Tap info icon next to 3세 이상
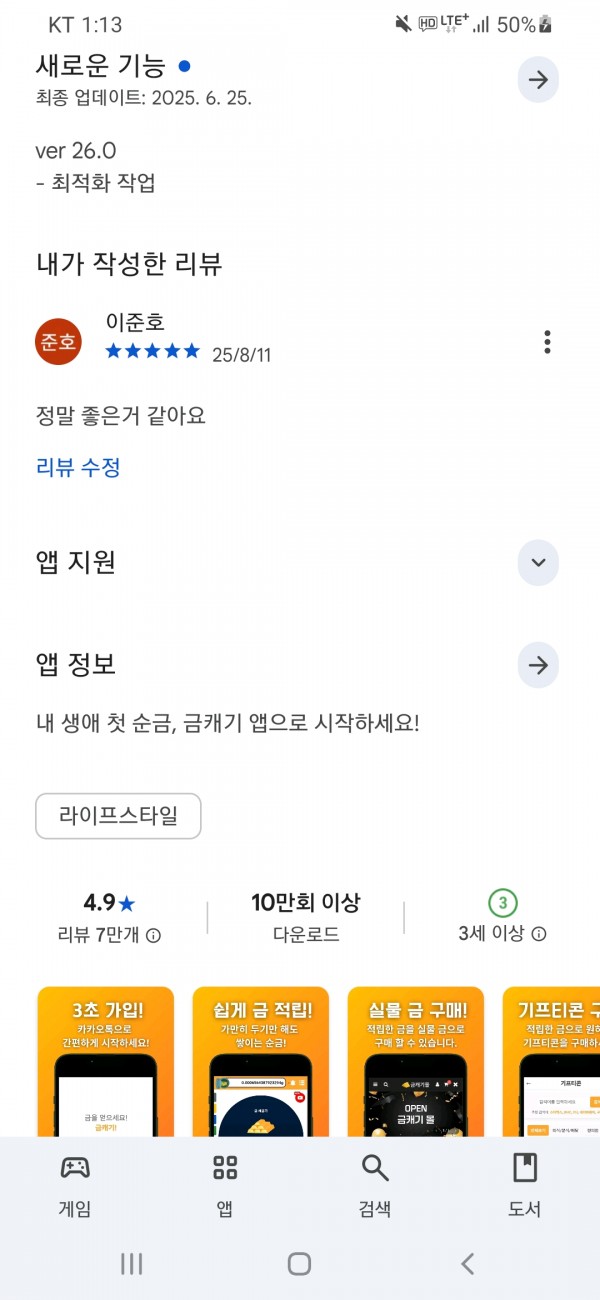Viewport: 600px width, 1300px height. click(x=539, y=934)
